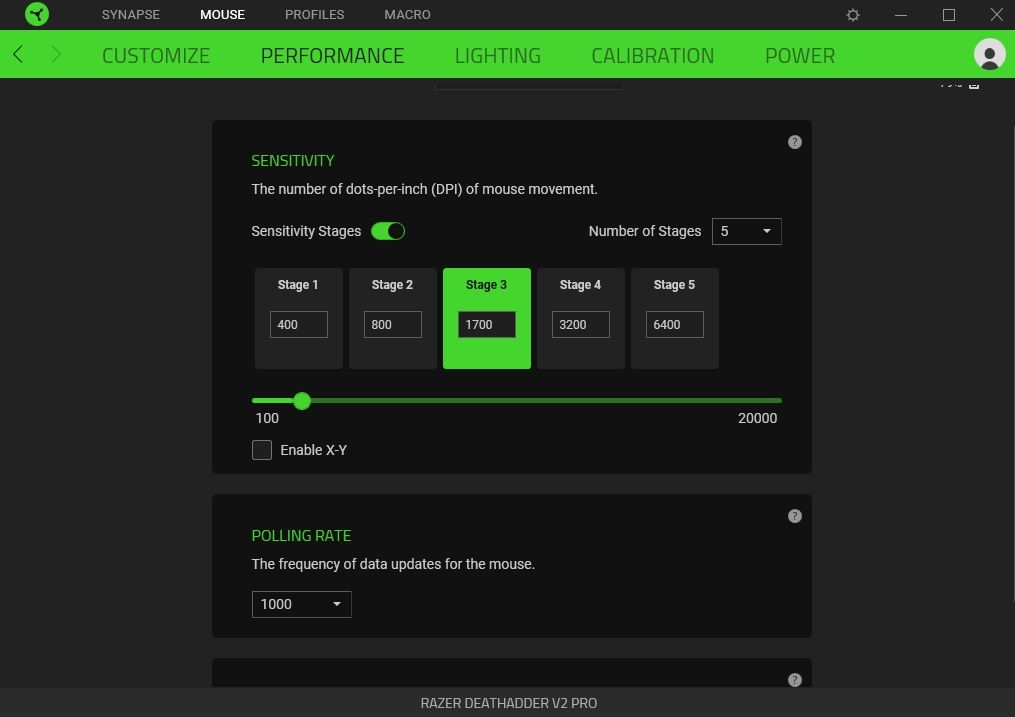Enable the X-Y checkbox

(x=262, y=450)
